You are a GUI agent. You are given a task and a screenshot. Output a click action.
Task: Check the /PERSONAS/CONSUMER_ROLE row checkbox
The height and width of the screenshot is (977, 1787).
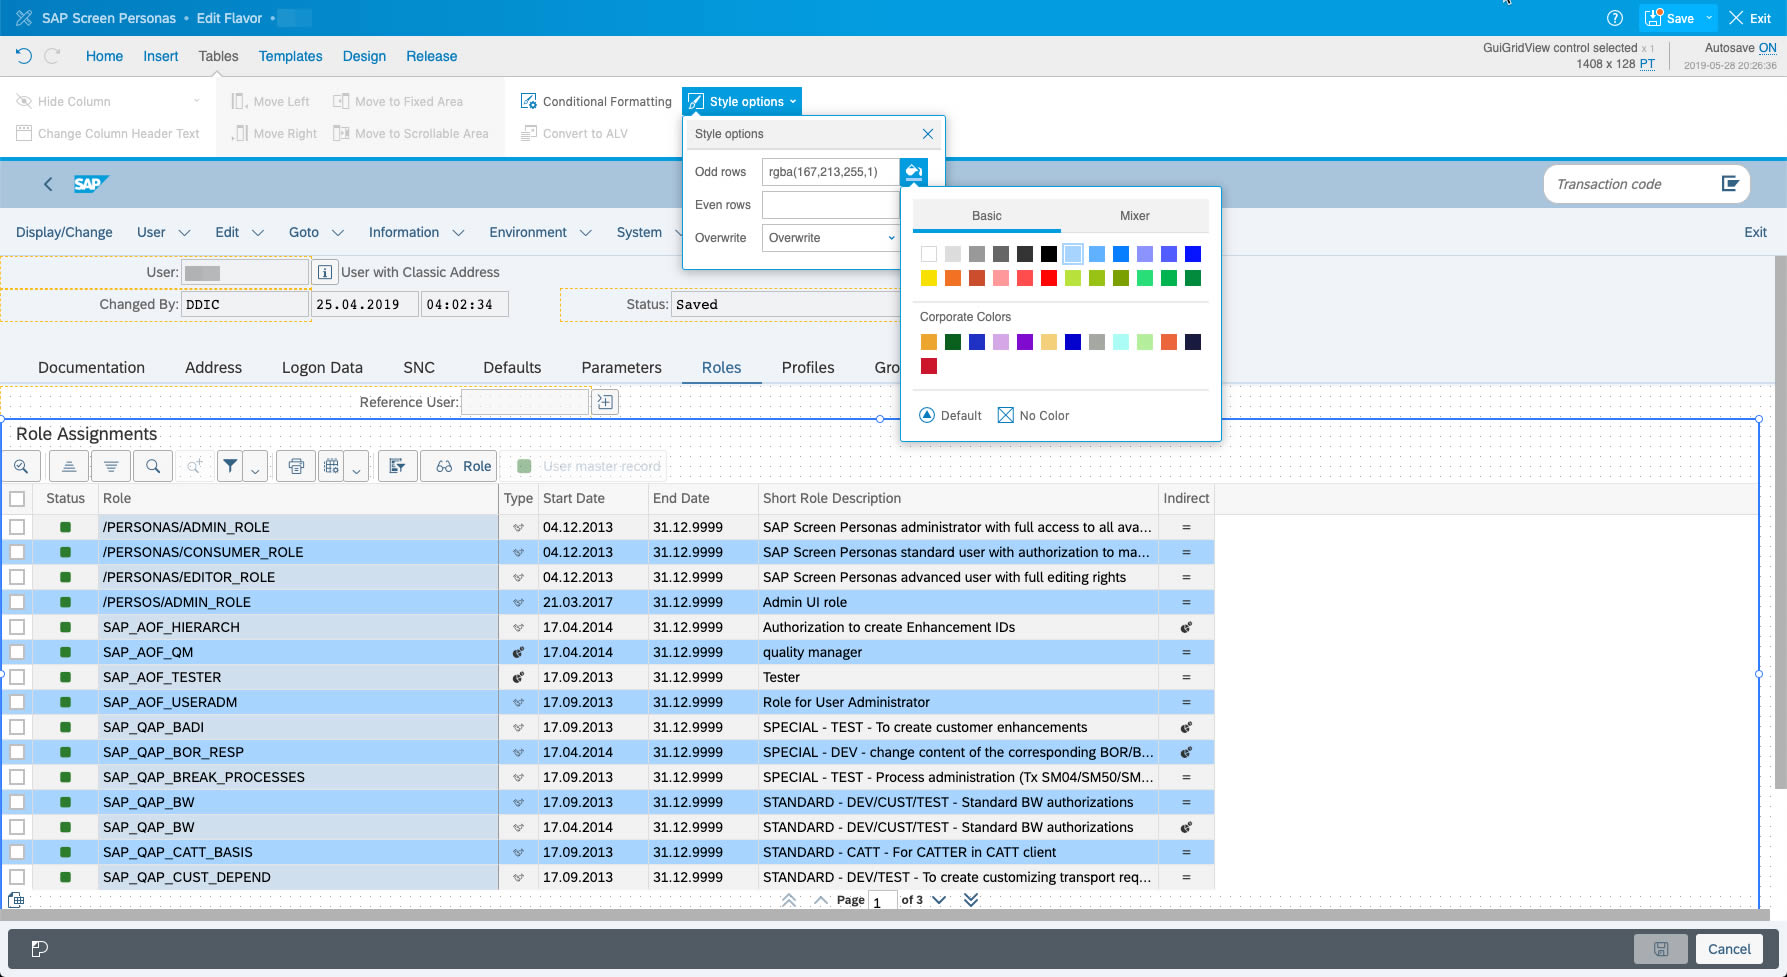(x=17, y=552)
